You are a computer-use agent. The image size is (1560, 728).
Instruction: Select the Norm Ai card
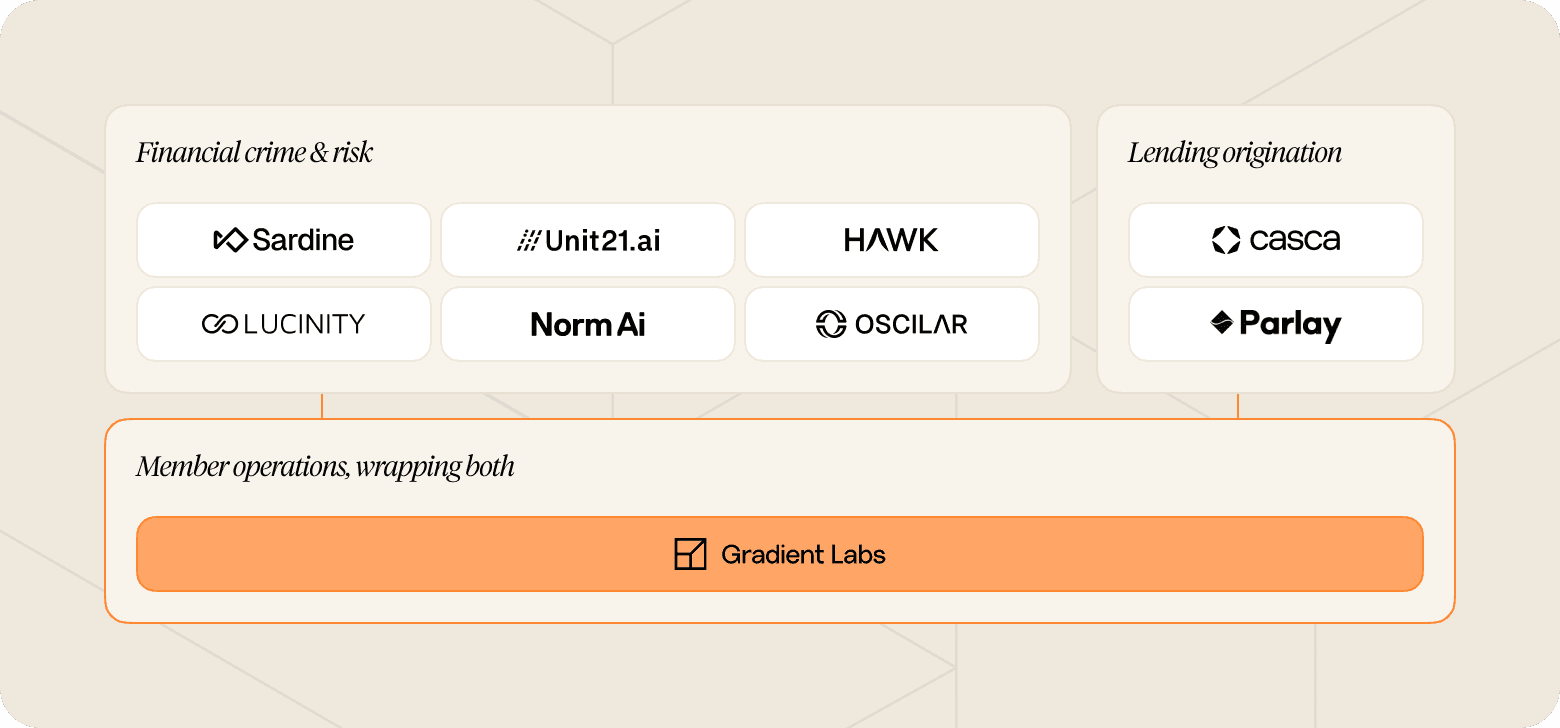pyautogui.click(x=588, y=324)
